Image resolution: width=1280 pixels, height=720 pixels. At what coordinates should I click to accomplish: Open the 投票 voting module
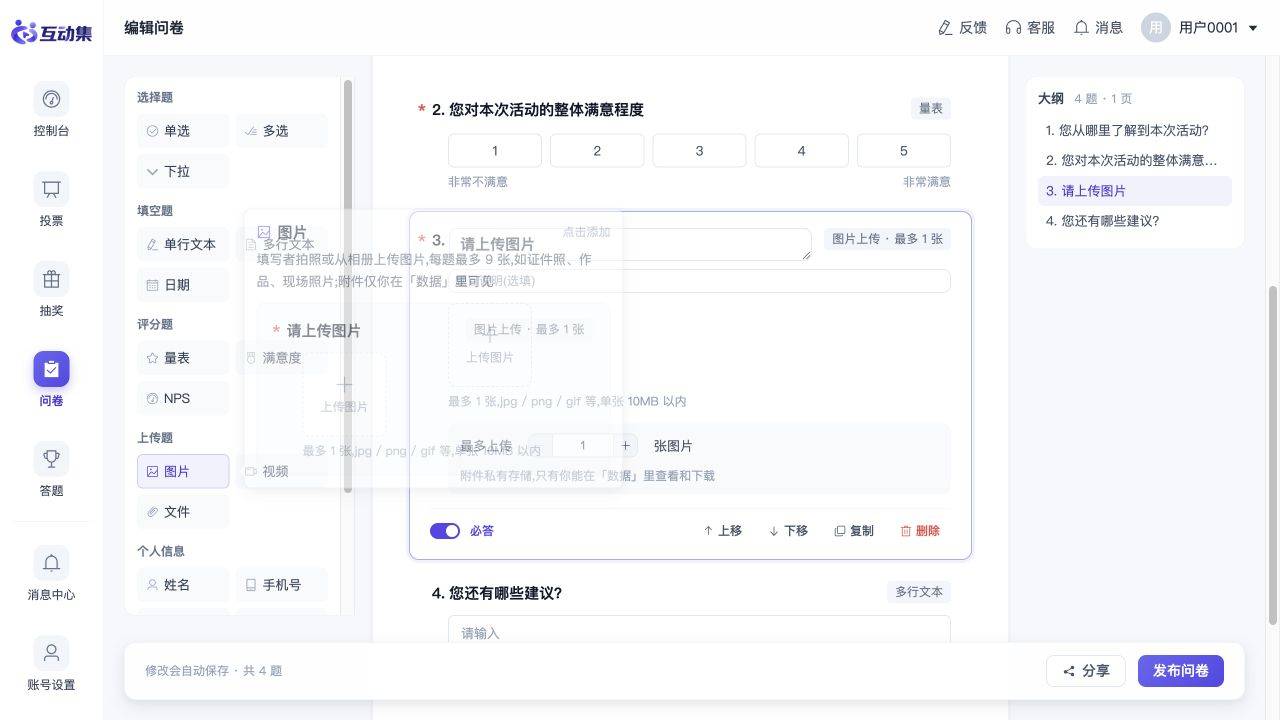pos(51,200)
